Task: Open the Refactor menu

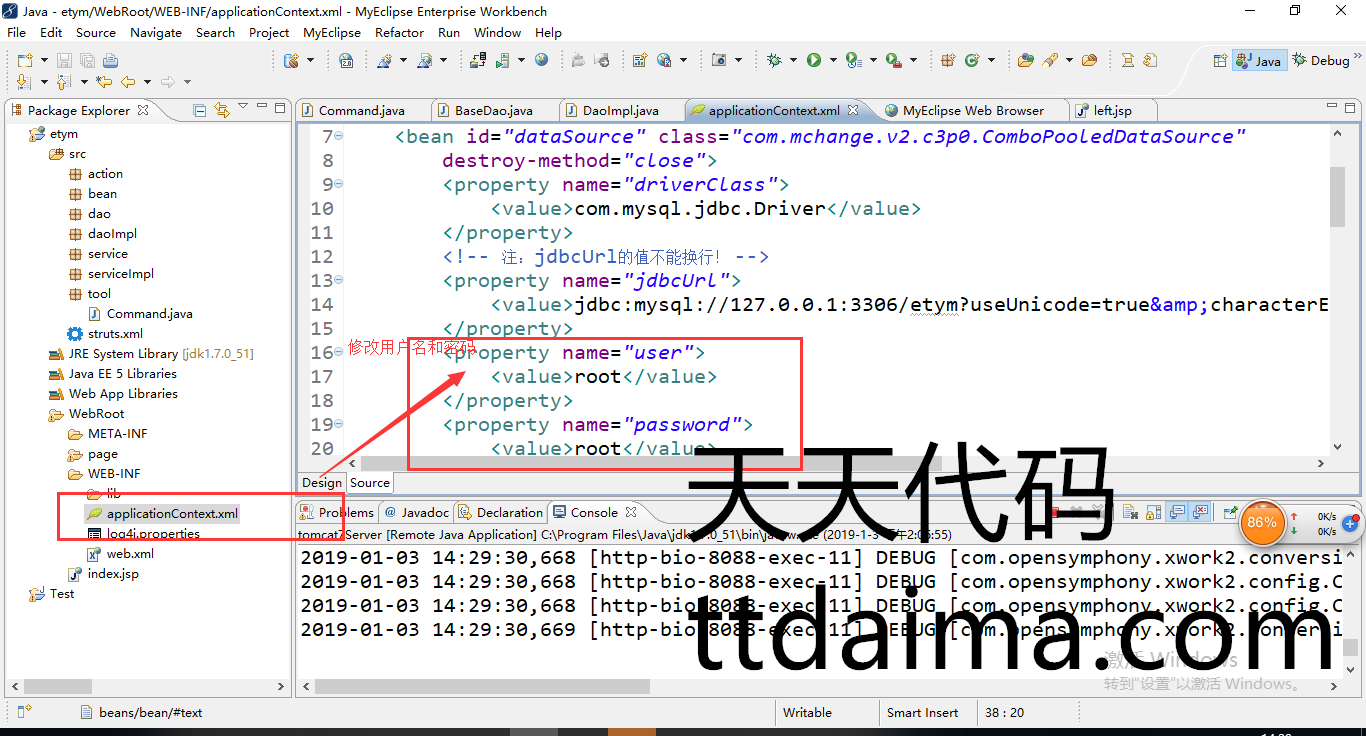Action: 399,32
